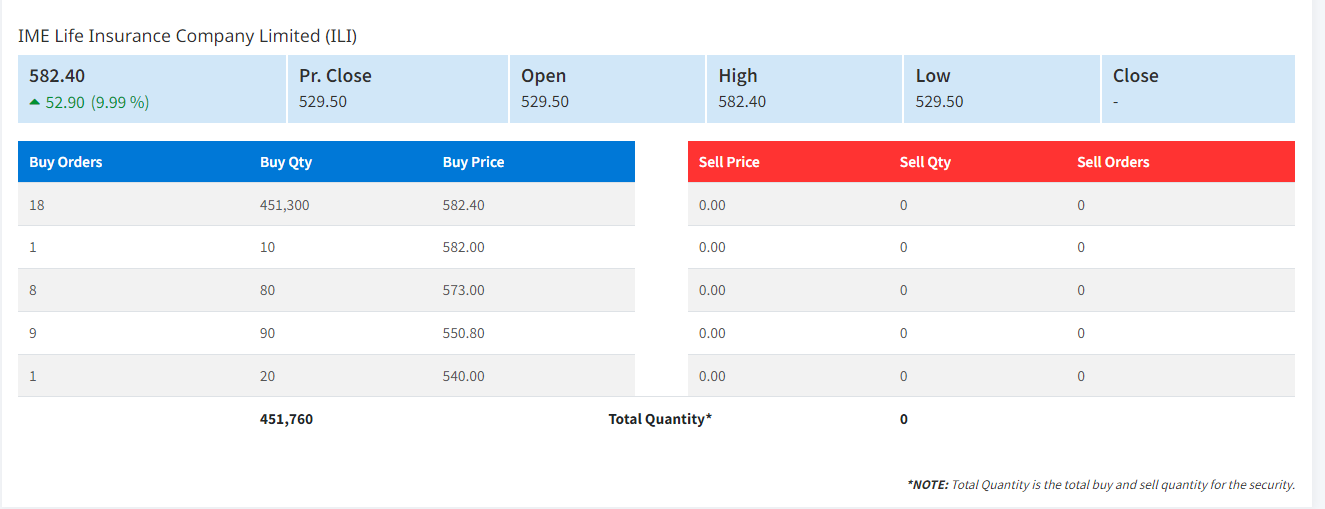
Task: Click the 451,760 total buy quantity
Action: point(286,419)
